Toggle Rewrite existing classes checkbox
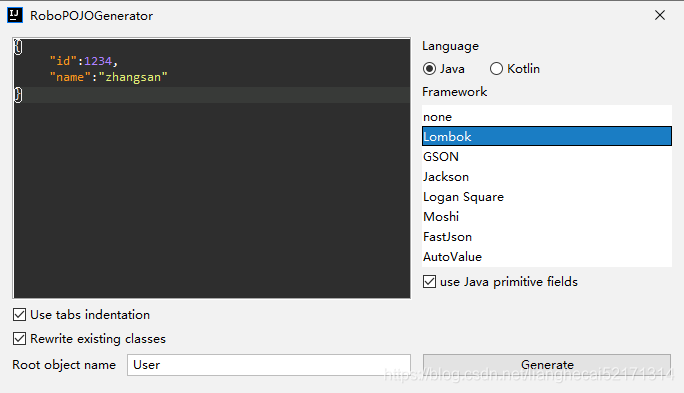The height and width of the screenshot is (393, 684). (x=20, y=338)
